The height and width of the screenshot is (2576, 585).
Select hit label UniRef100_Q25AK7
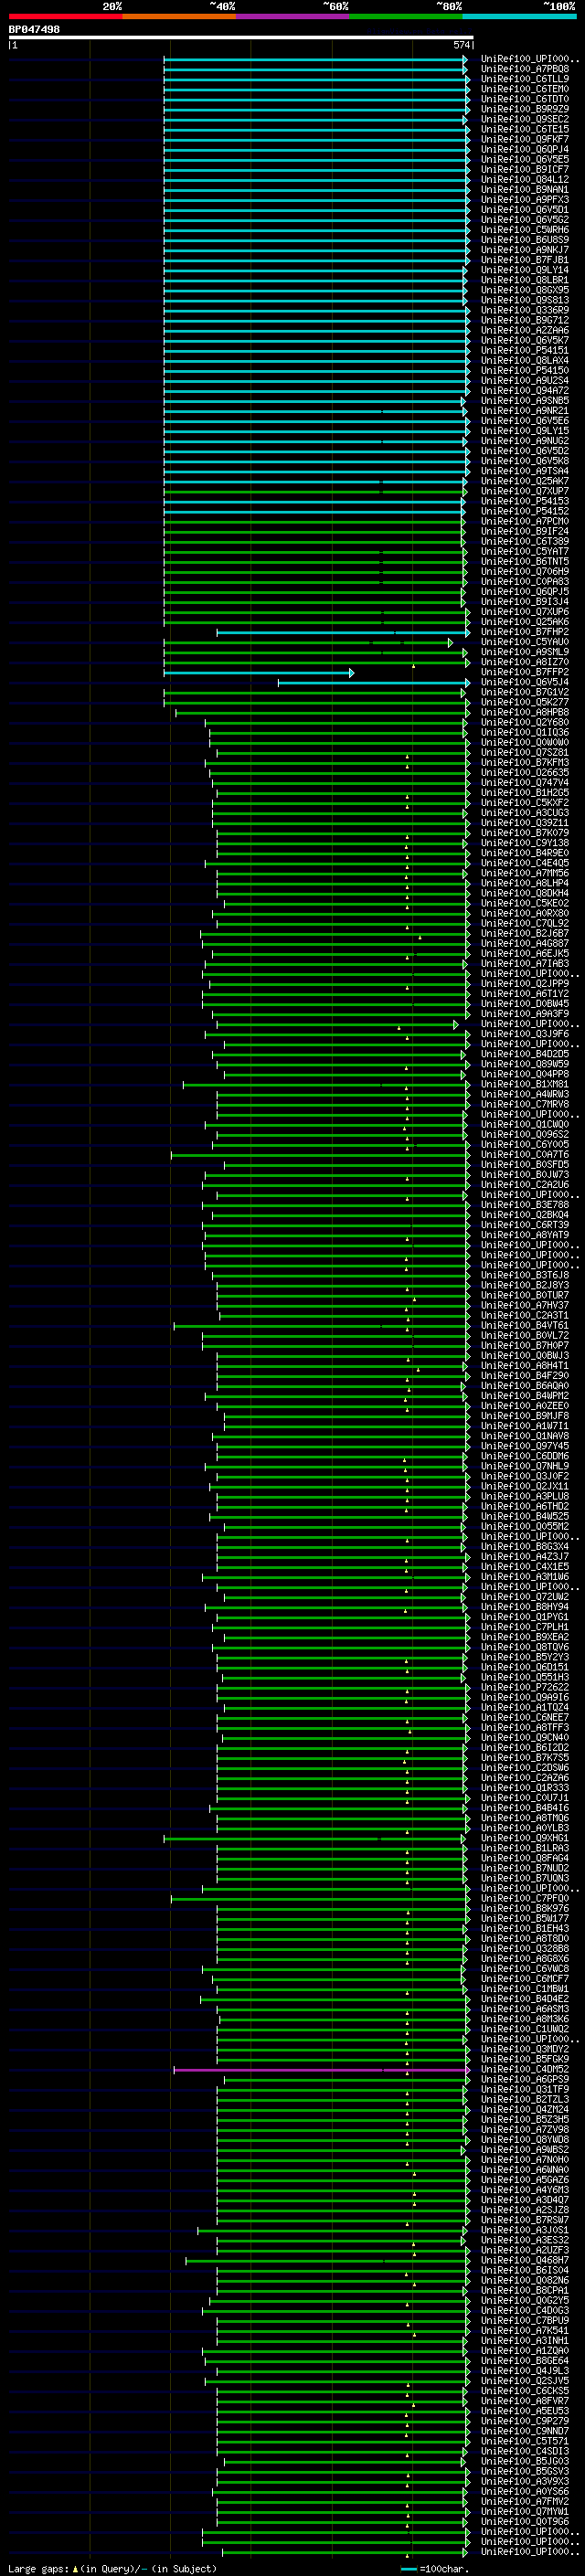524,481
